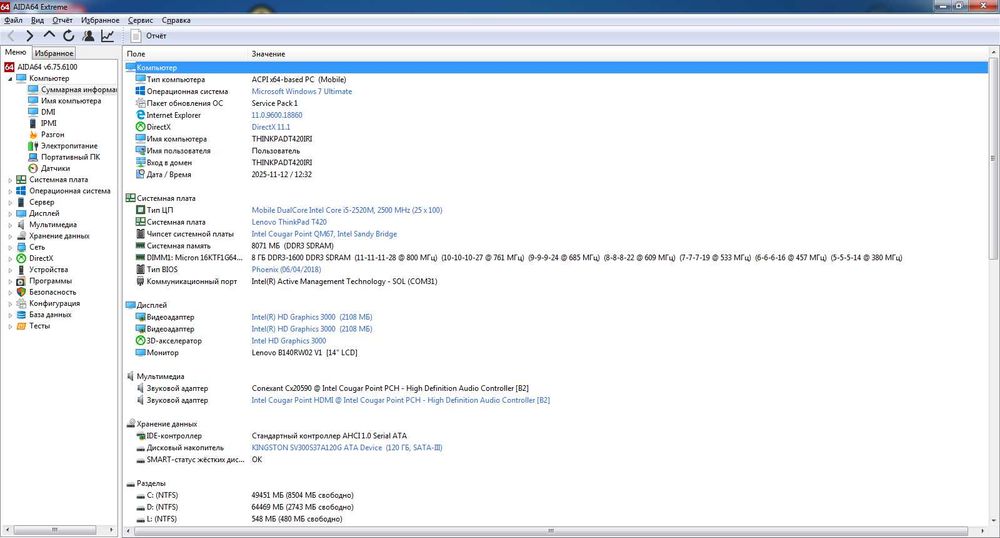
Task: Open IPMI item in the tree
Action: point(48,123)
